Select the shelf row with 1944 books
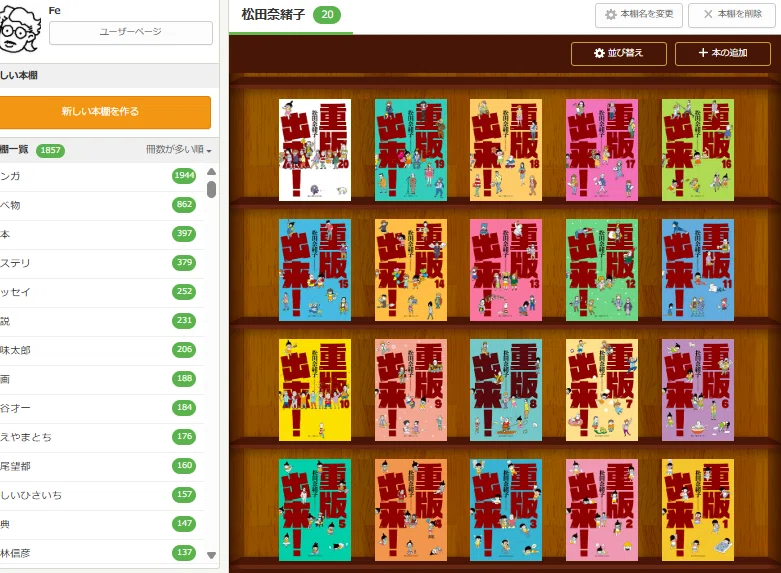This screenshot has height=573, width=781. (x=102, y=176)
